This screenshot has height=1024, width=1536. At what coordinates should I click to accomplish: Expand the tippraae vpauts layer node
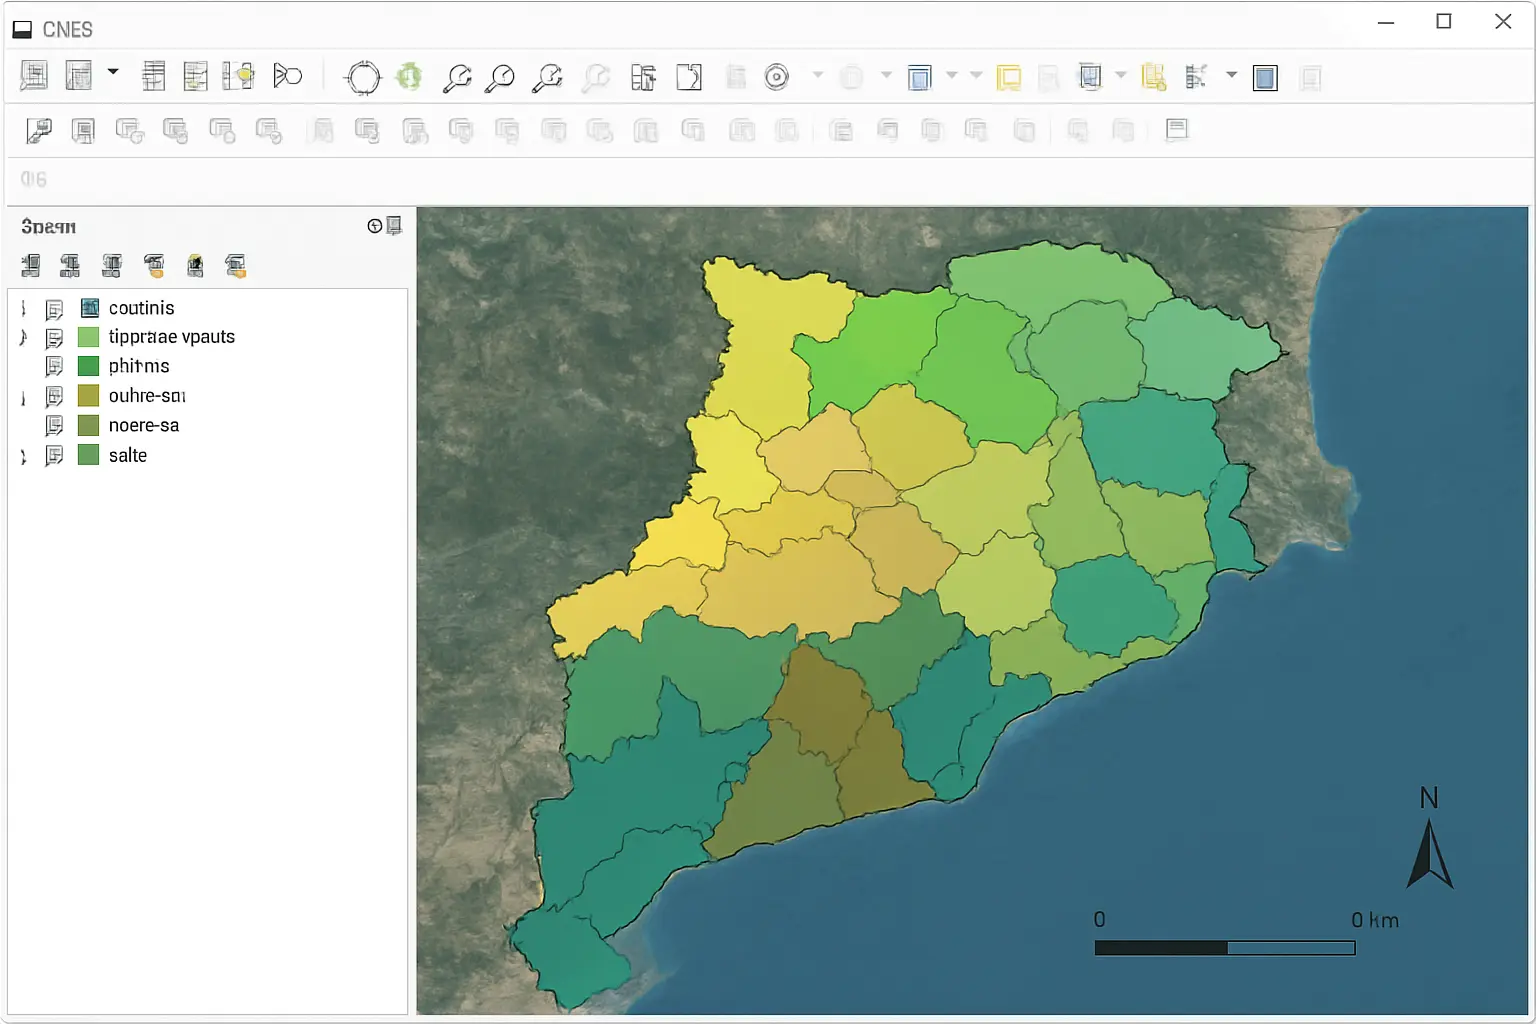[x=23, y=337]
